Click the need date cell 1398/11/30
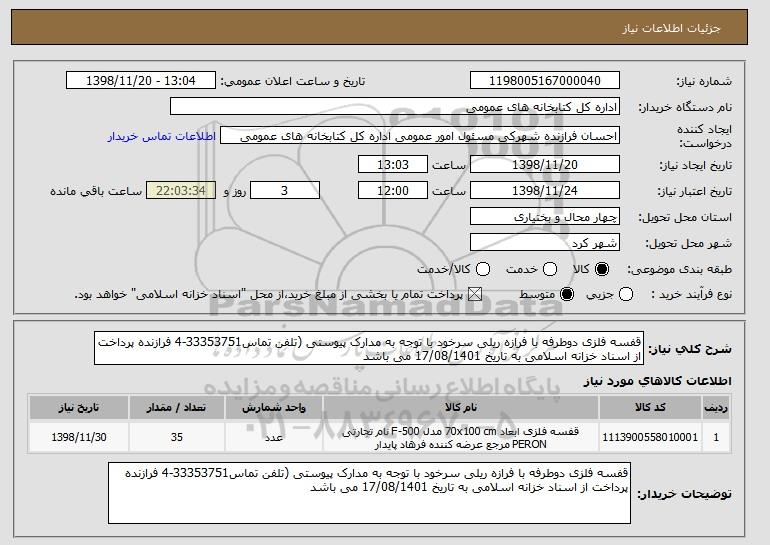The width and height of the screenshot is (770, 545). [x=79, y=437]
